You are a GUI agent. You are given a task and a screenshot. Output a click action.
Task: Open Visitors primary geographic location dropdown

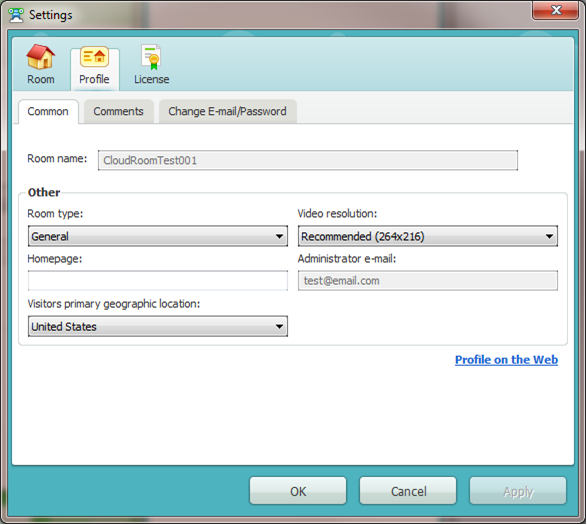[158, 326]
